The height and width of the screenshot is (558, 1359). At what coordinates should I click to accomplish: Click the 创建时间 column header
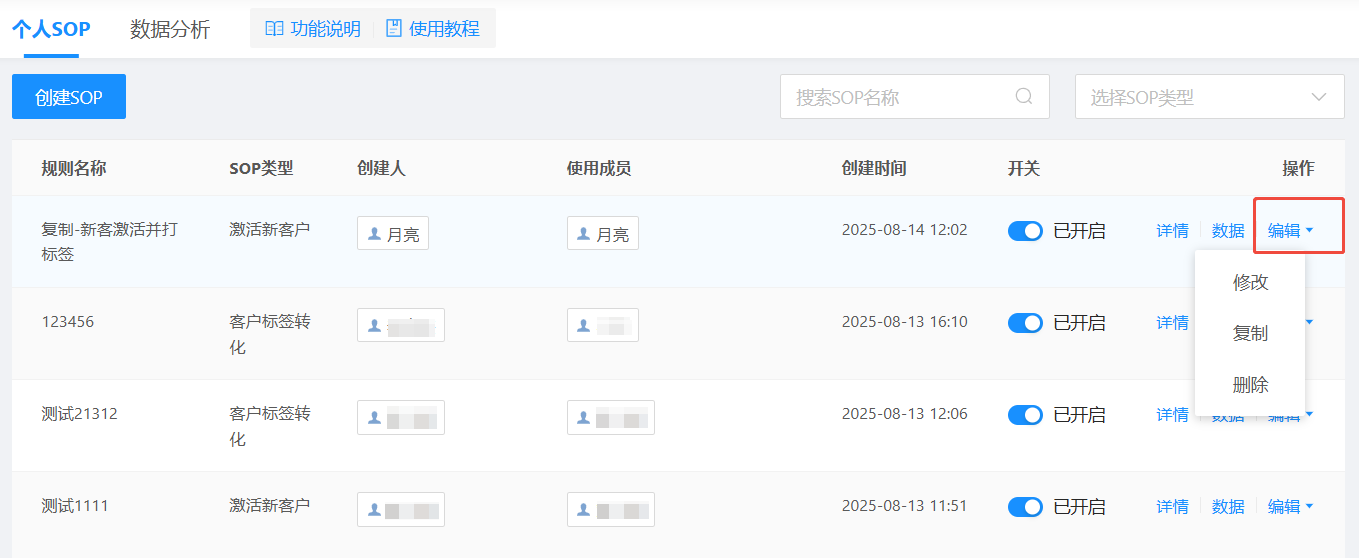[874, 168]
